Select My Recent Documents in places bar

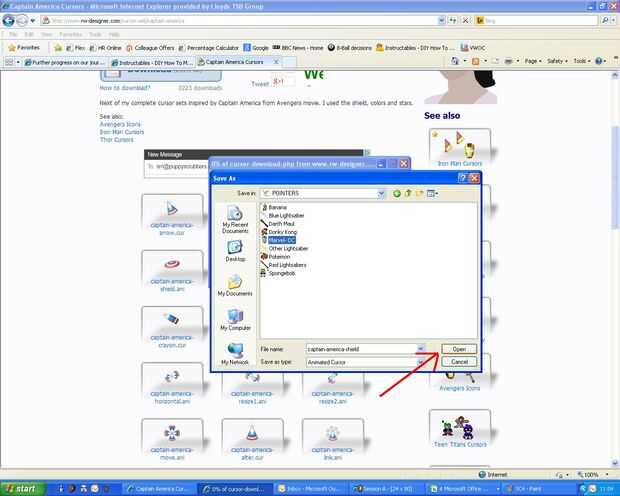(x=235, y=220)
